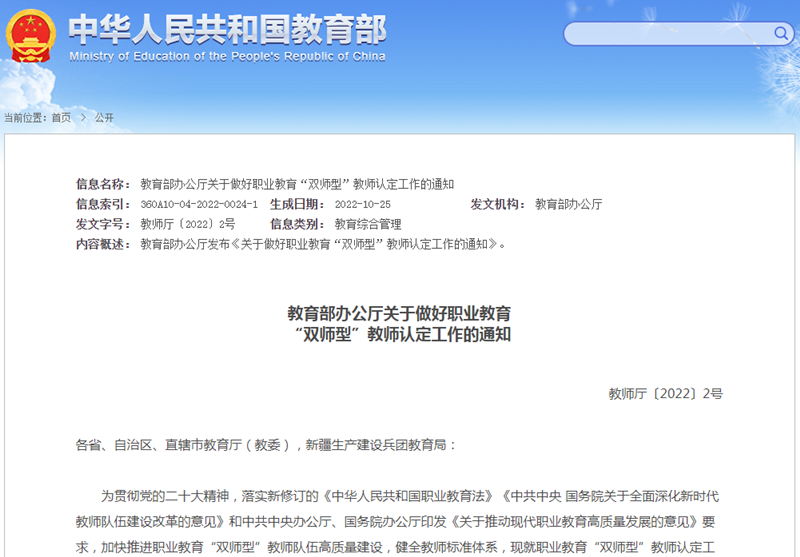Click the breadcrumb arrow separator after 首页
This screenshot has height=557, width=800.
[x=83, y=118]
